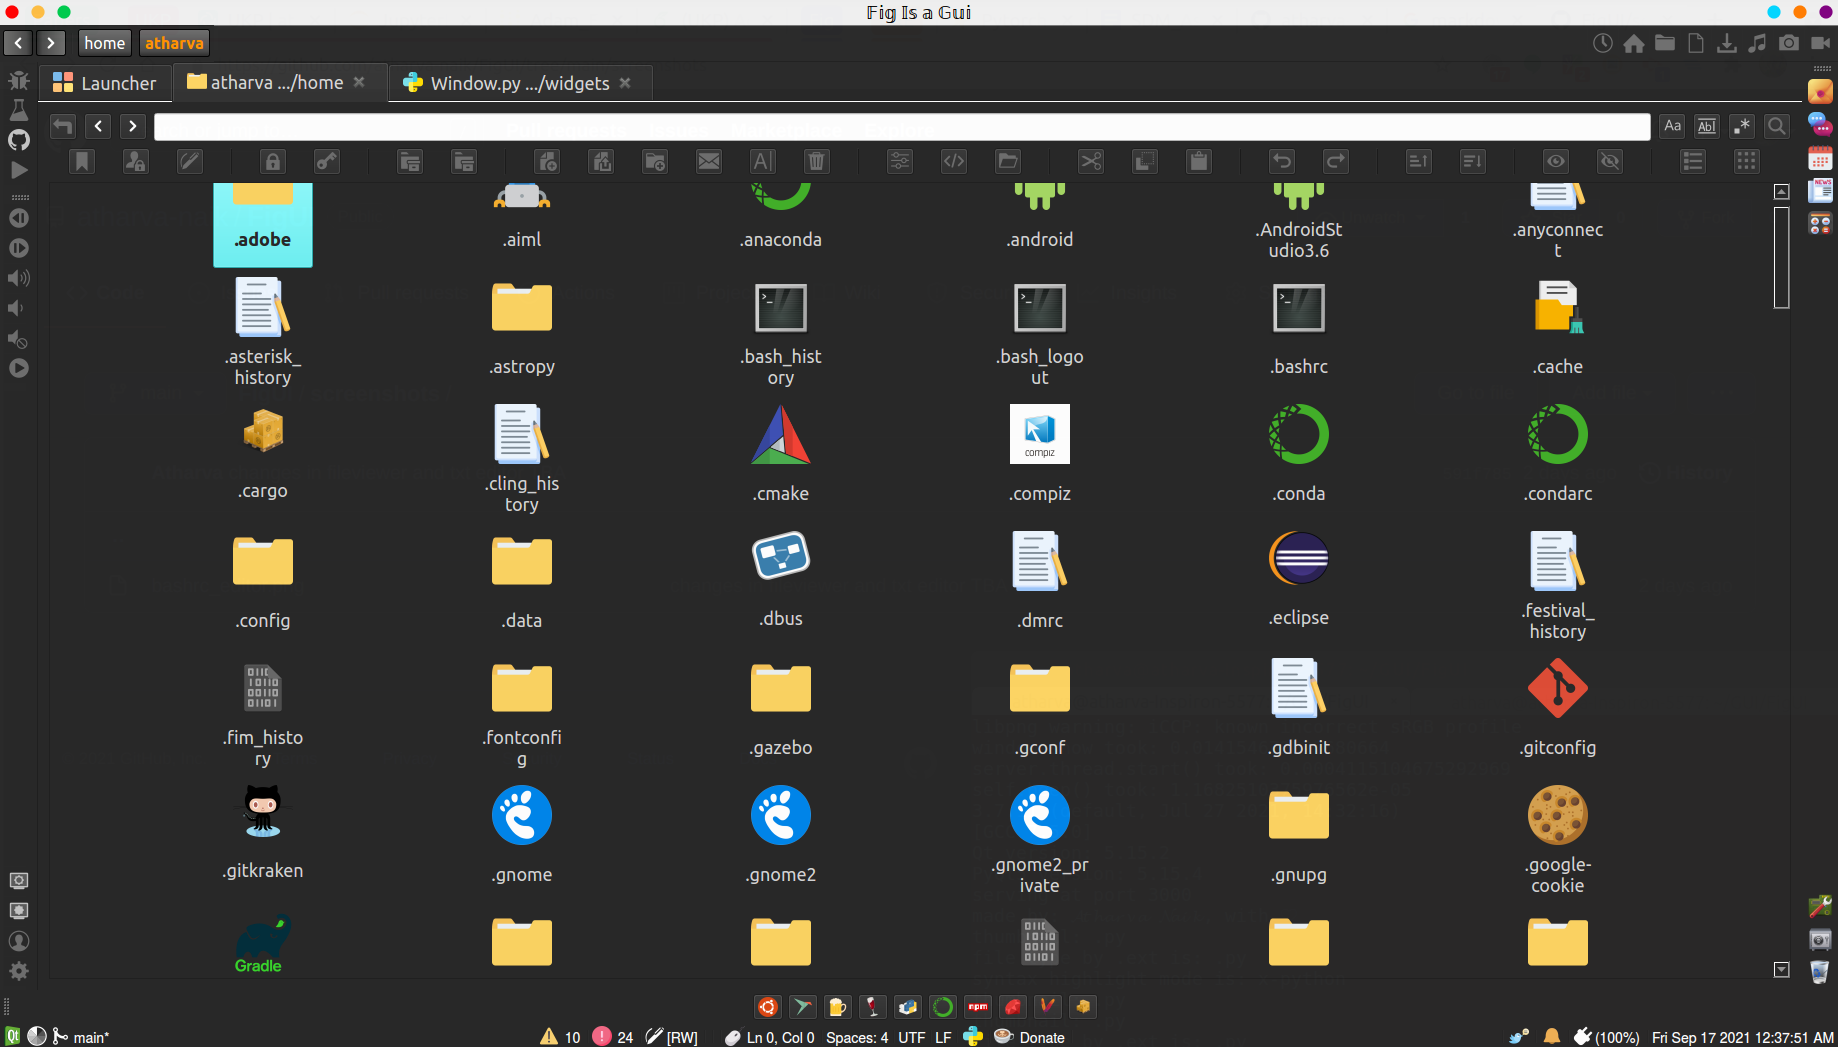Click the search magnifier button

tap(1777, 126)
